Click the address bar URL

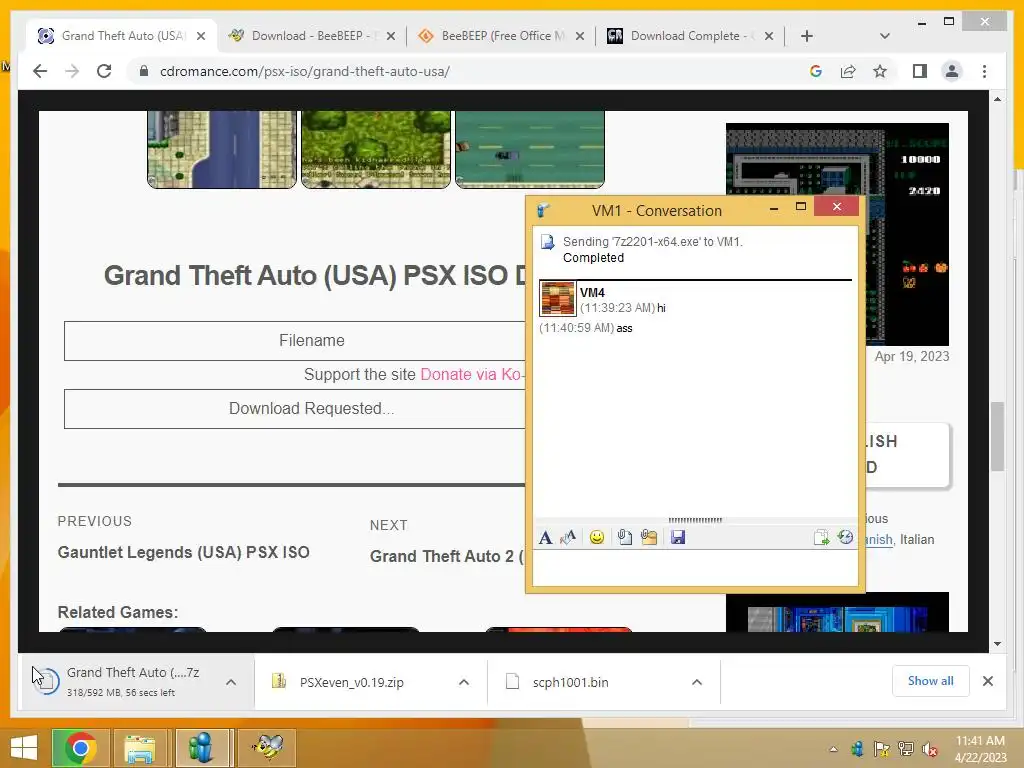(304, 71)
